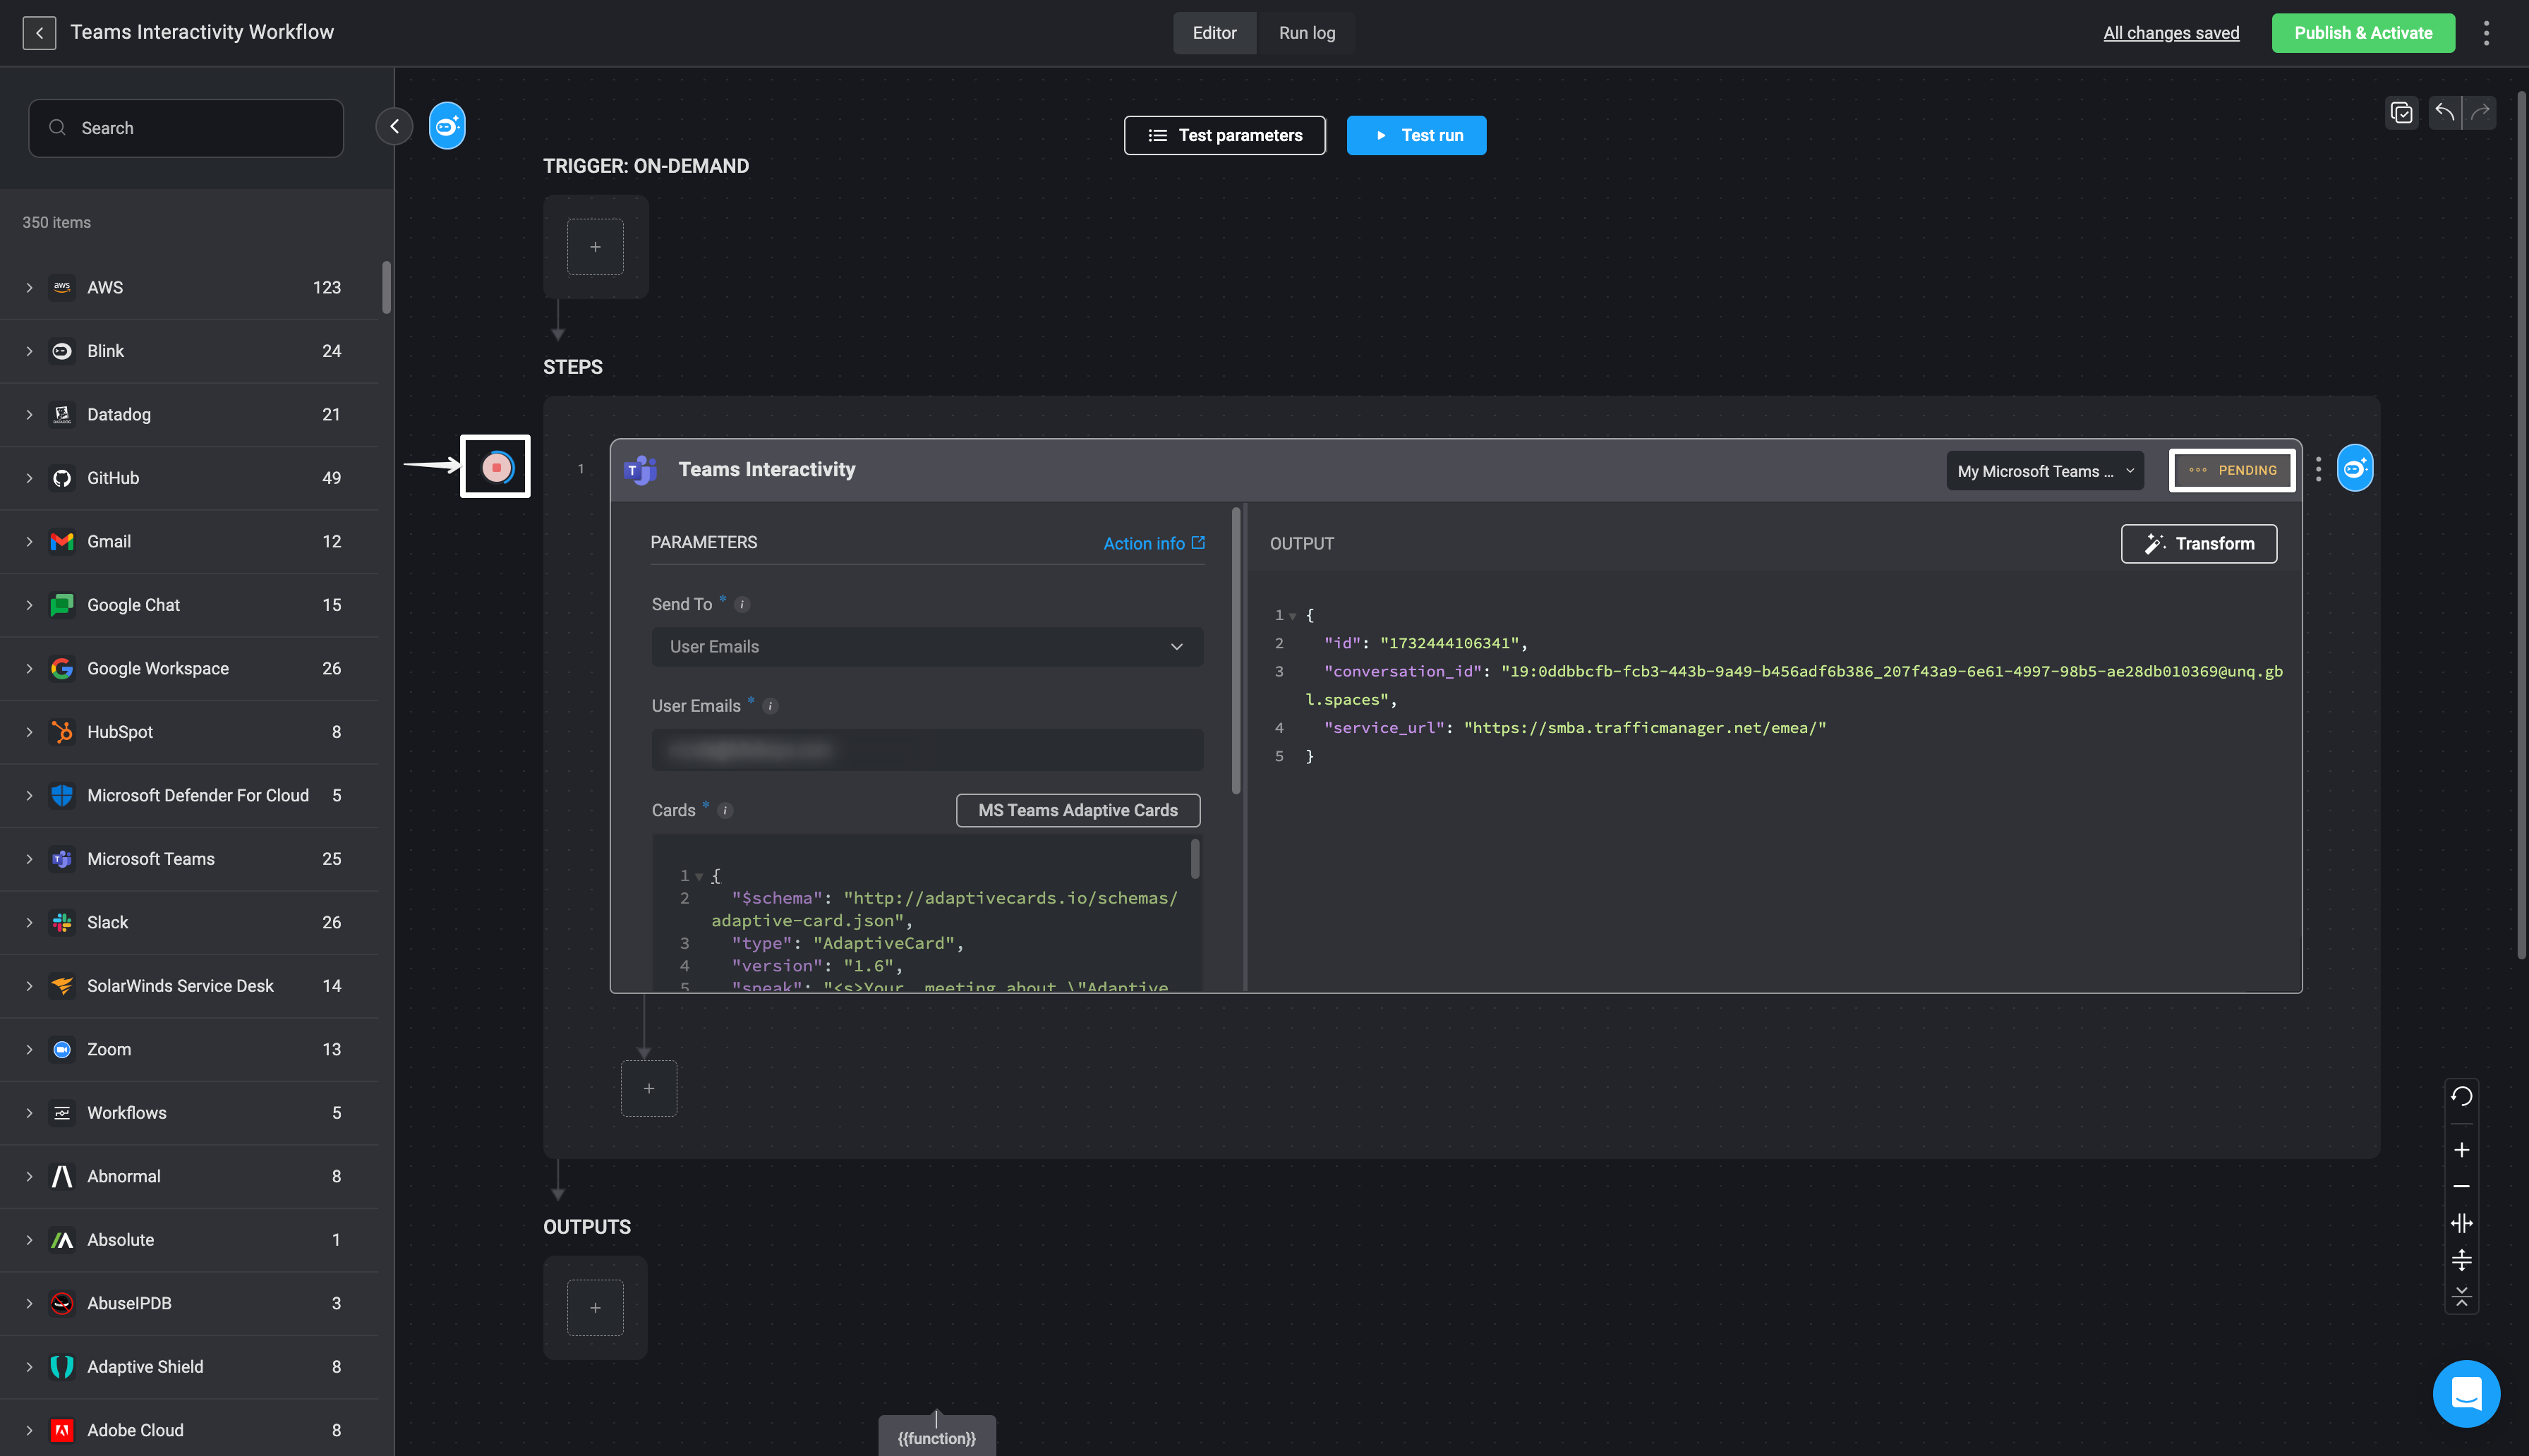Open the Blink copilot icon at canvas top
Image resolution: width=2529 pixels, height=1456 pixels.
click(x=447, y=126)
